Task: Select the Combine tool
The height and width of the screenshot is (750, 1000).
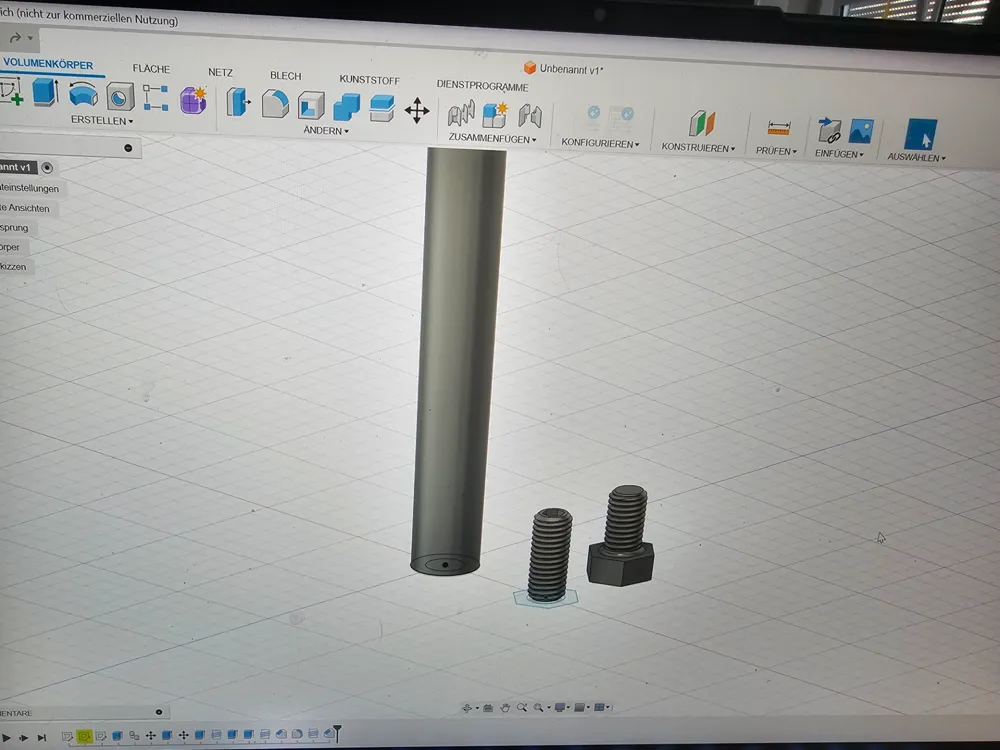Action: tap(347, 107)
